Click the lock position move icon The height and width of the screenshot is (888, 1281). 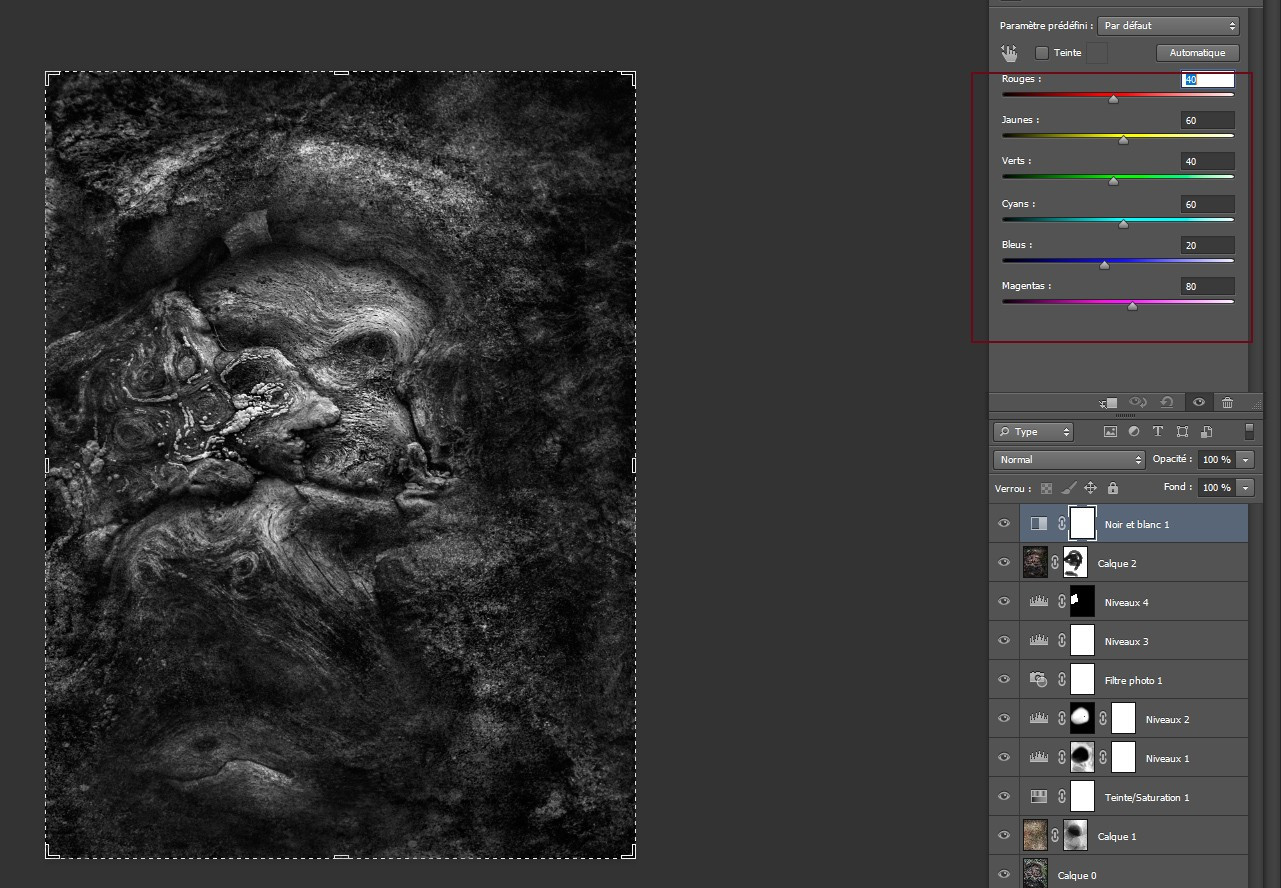pyautogui.click(x=1090, y=488)
